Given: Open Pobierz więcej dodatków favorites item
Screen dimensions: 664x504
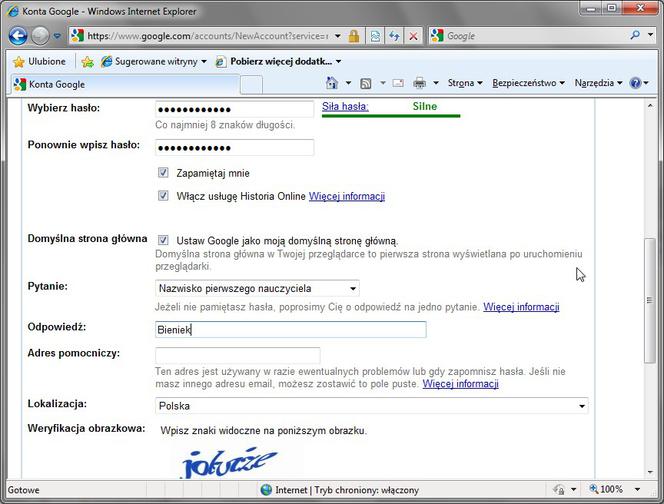Looking at the screenshot, I should pyautogui.click(x=278, y=61).
